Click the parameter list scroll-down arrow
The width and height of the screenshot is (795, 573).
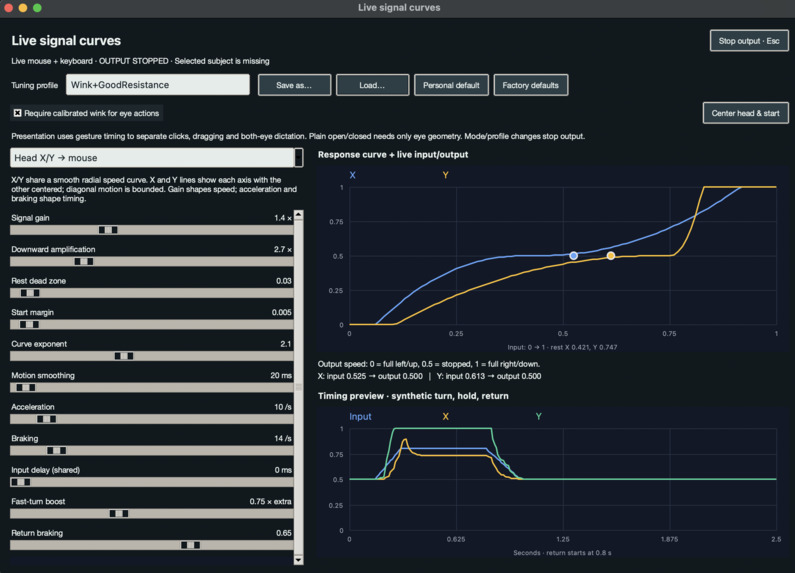[299, 560]
